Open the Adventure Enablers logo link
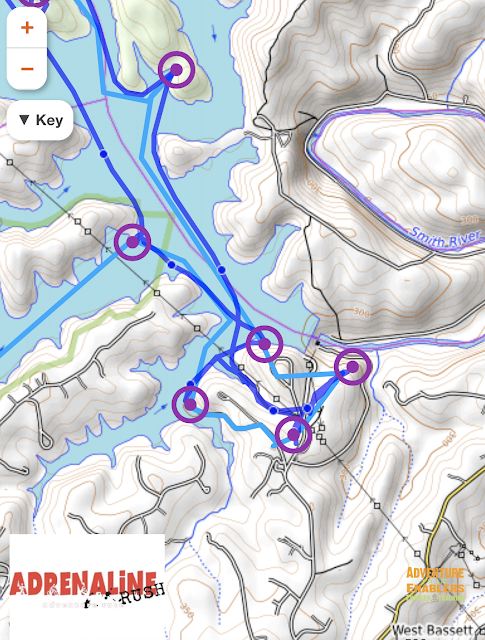485x640 pixels. coord(435,584)
